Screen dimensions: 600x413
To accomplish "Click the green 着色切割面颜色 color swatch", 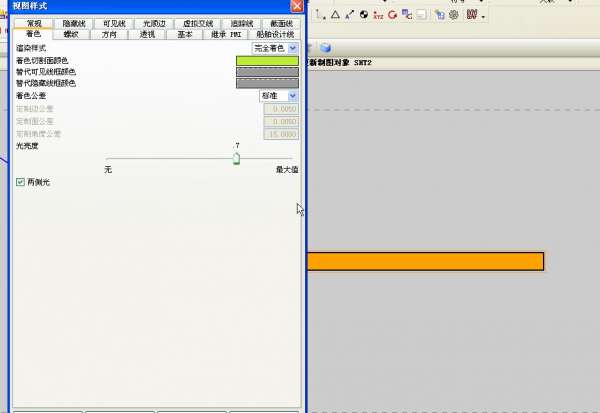I will pos(267,60).
